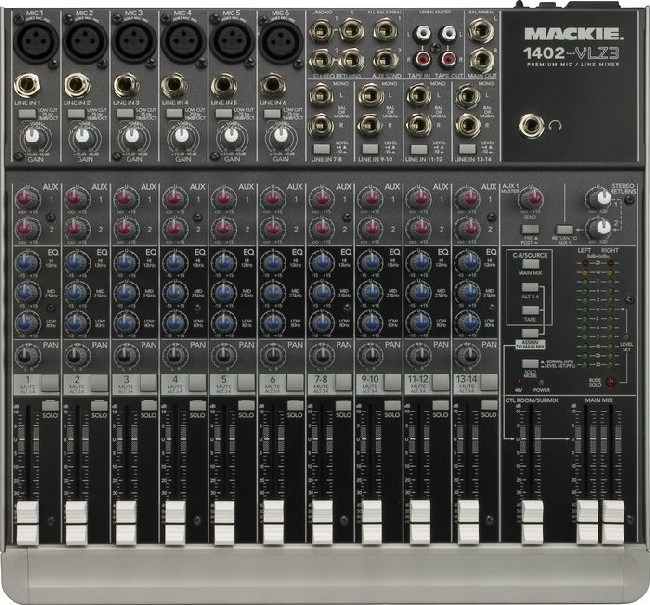Mute channel 5 with its MUTE/ALT 3-4 button
650x605 pixels.
click(x=246, y=383)
